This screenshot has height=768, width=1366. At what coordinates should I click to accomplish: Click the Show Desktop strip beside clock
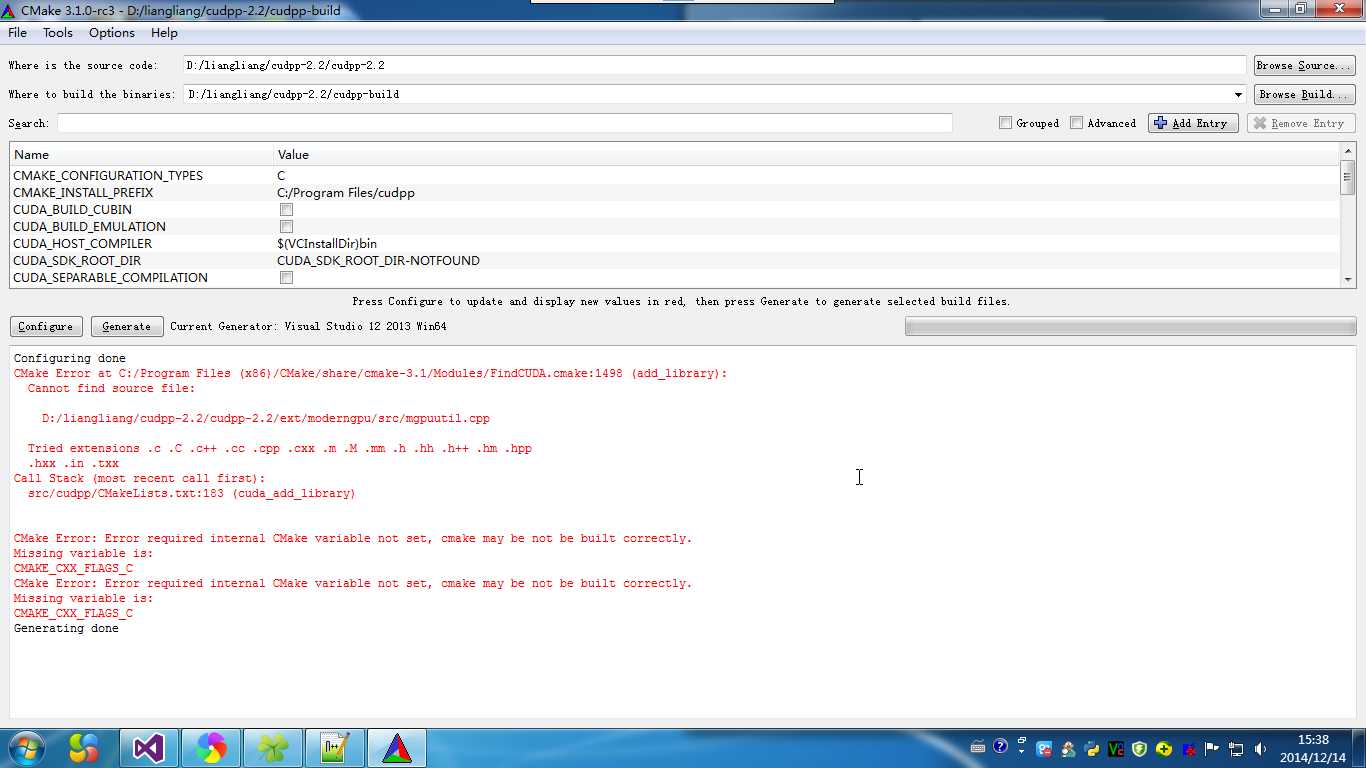coord(1358,748)
